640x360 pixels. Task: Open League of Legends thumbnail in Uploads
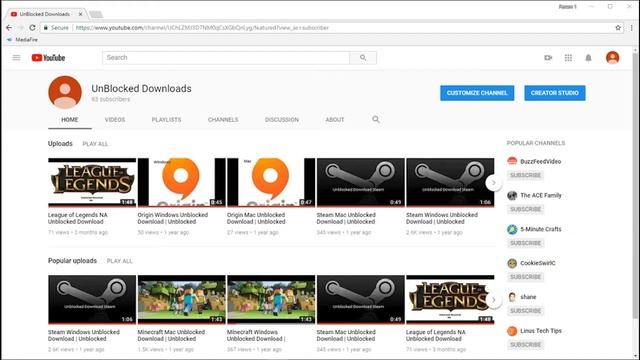click(92, 182)
